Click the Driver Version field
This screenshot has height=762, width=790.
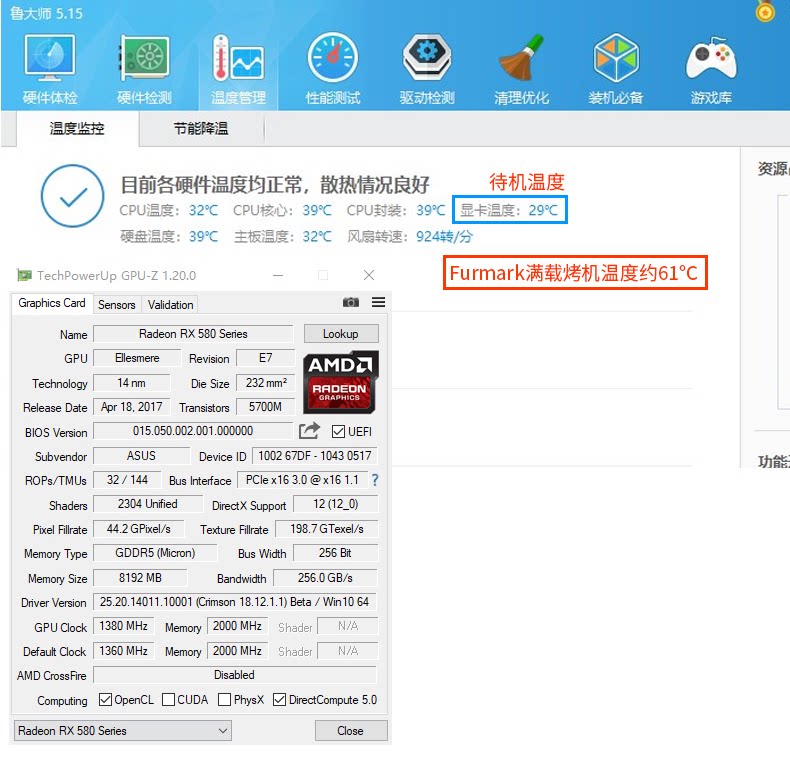click(235, 602)
